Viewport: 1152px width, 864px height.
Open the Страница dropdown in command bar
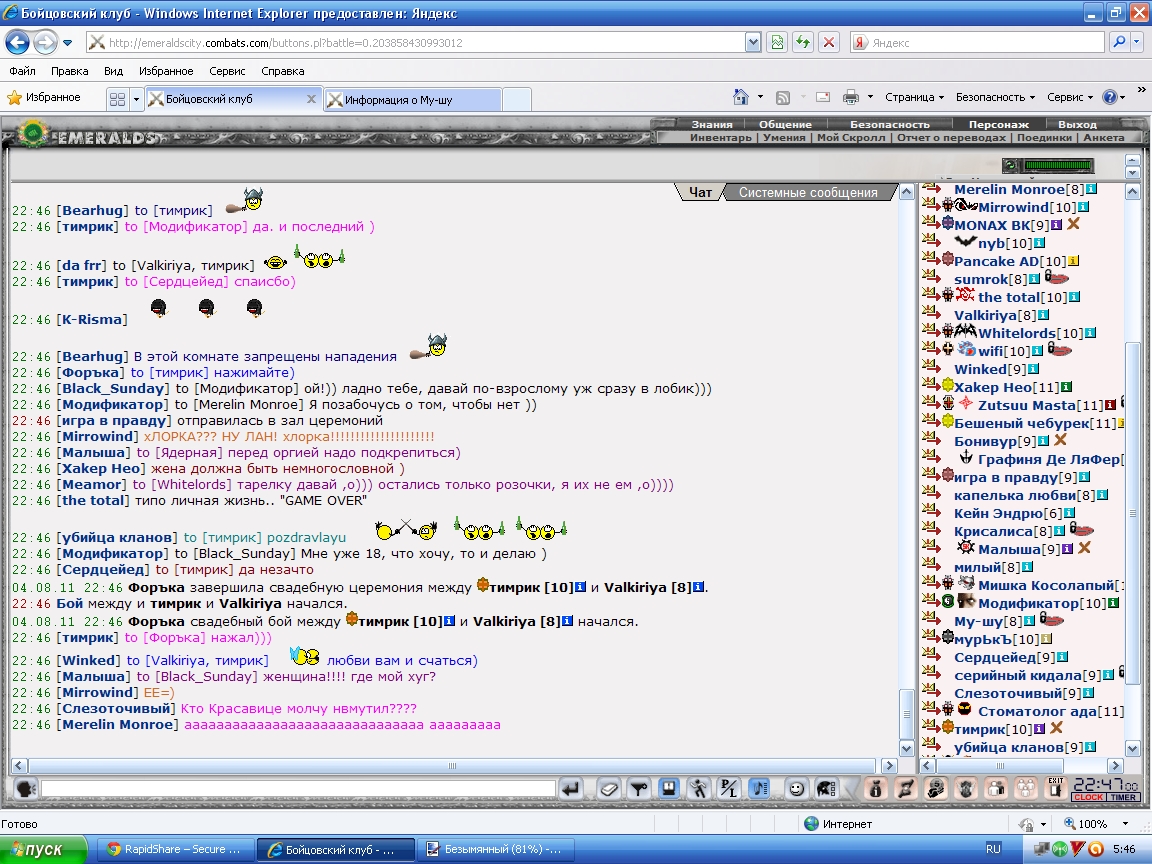pyautogui.click(x=914, y=97)
